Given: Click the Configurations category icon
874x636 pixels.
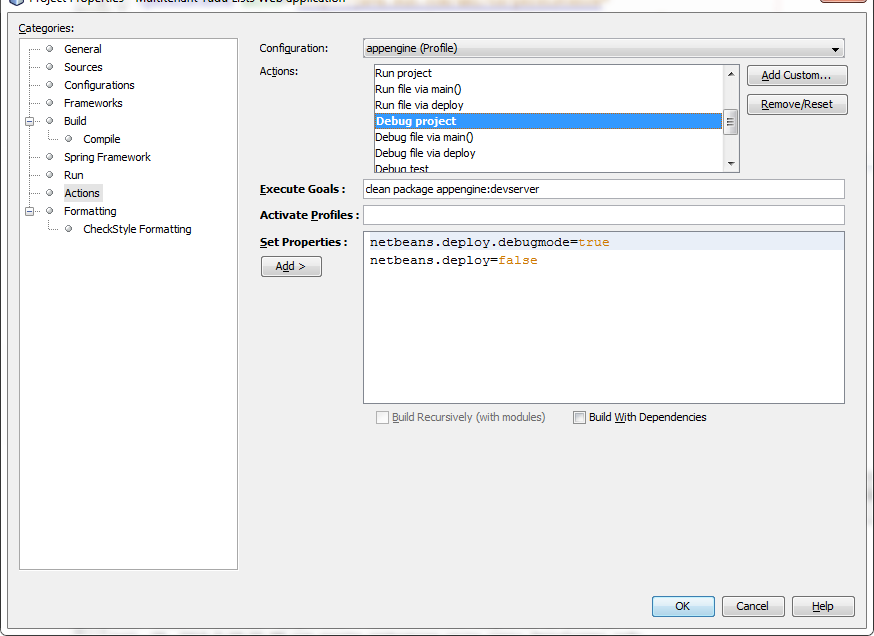Looking at the screenshot, I should click(x=50, y=84).
